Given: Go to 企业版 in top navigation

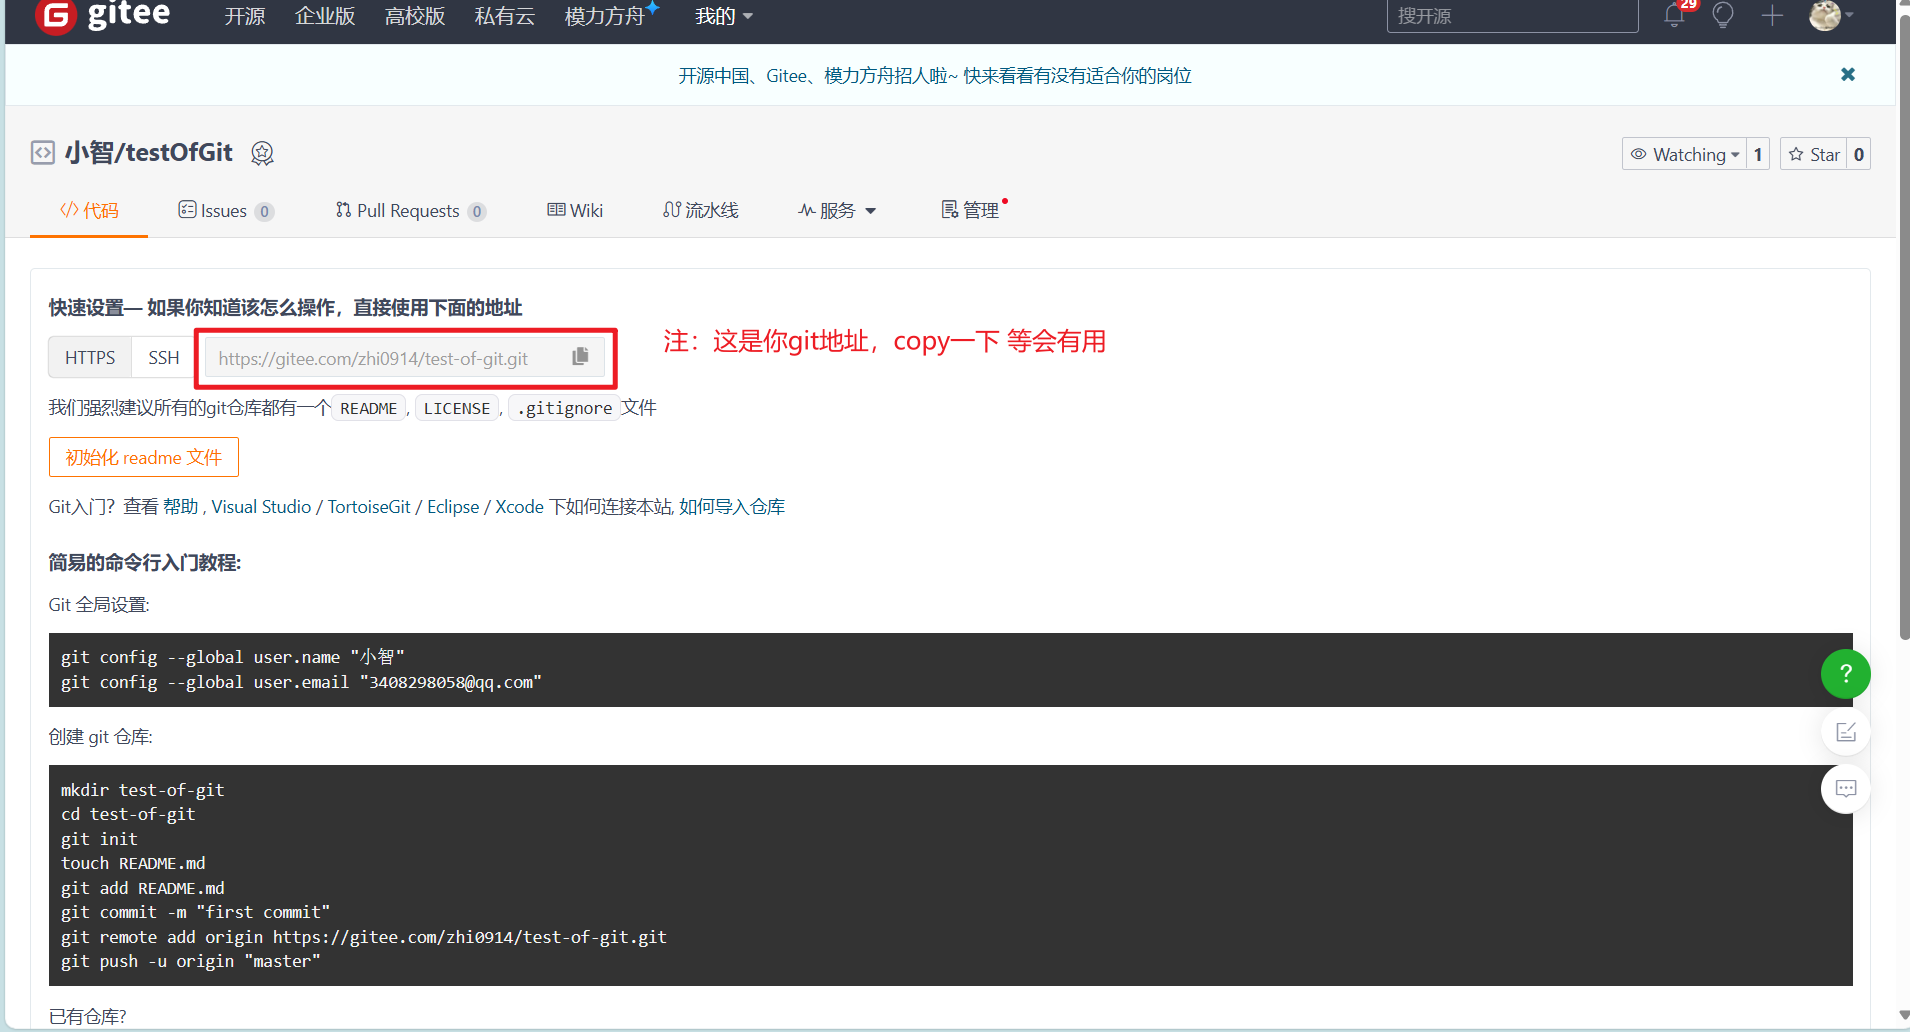Looking at the screenshot, I should coord(325,16).
